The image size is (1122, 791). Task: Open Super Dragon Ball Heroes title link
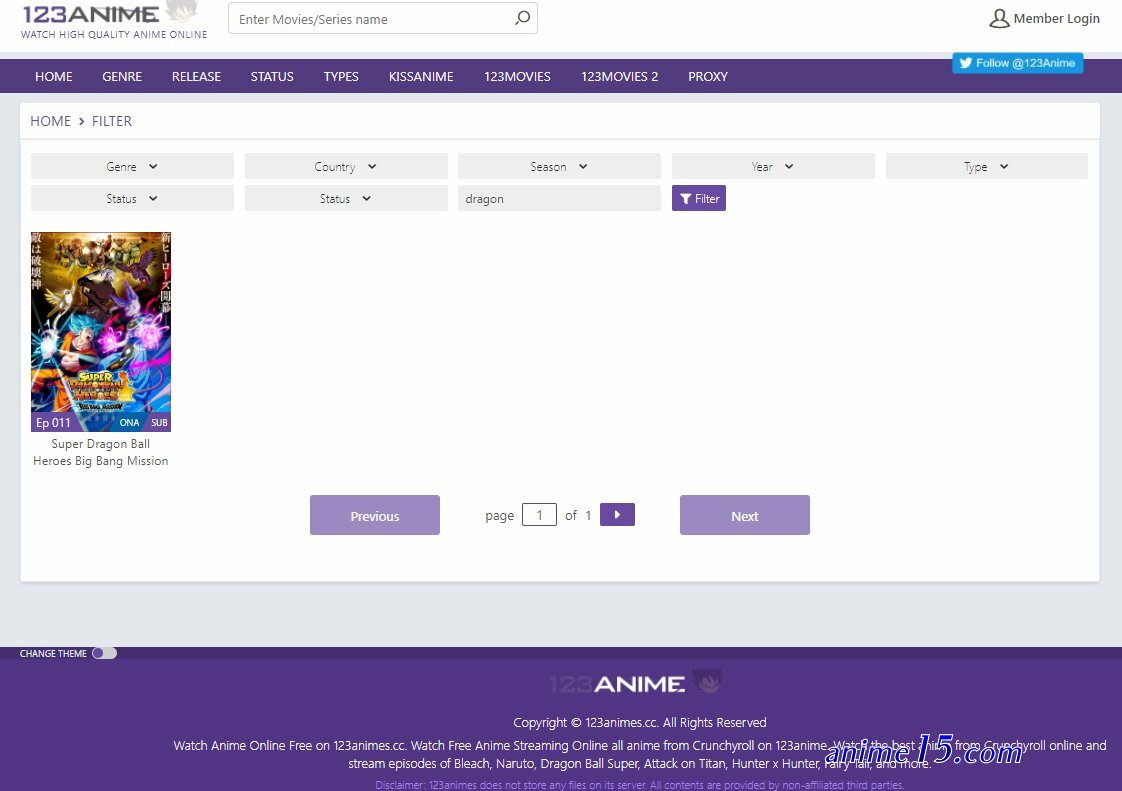(x=101, y=452)
